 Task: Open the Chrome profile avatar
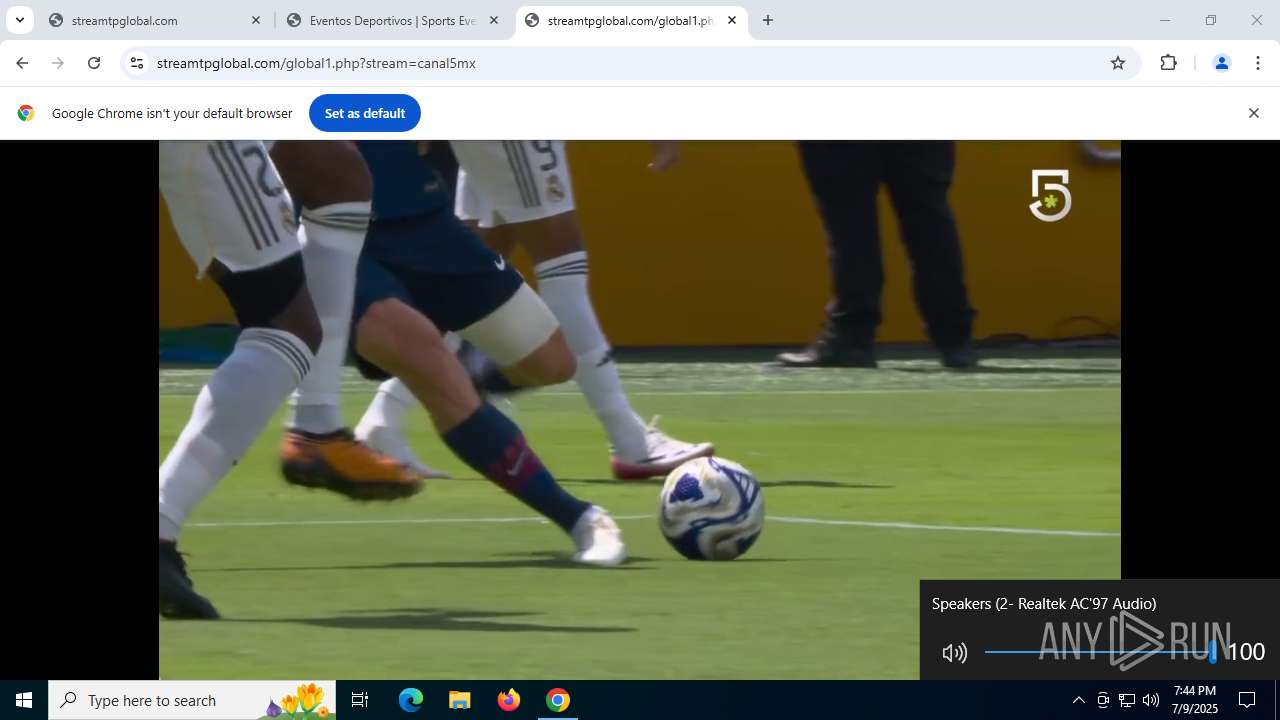click(1221, 63)
